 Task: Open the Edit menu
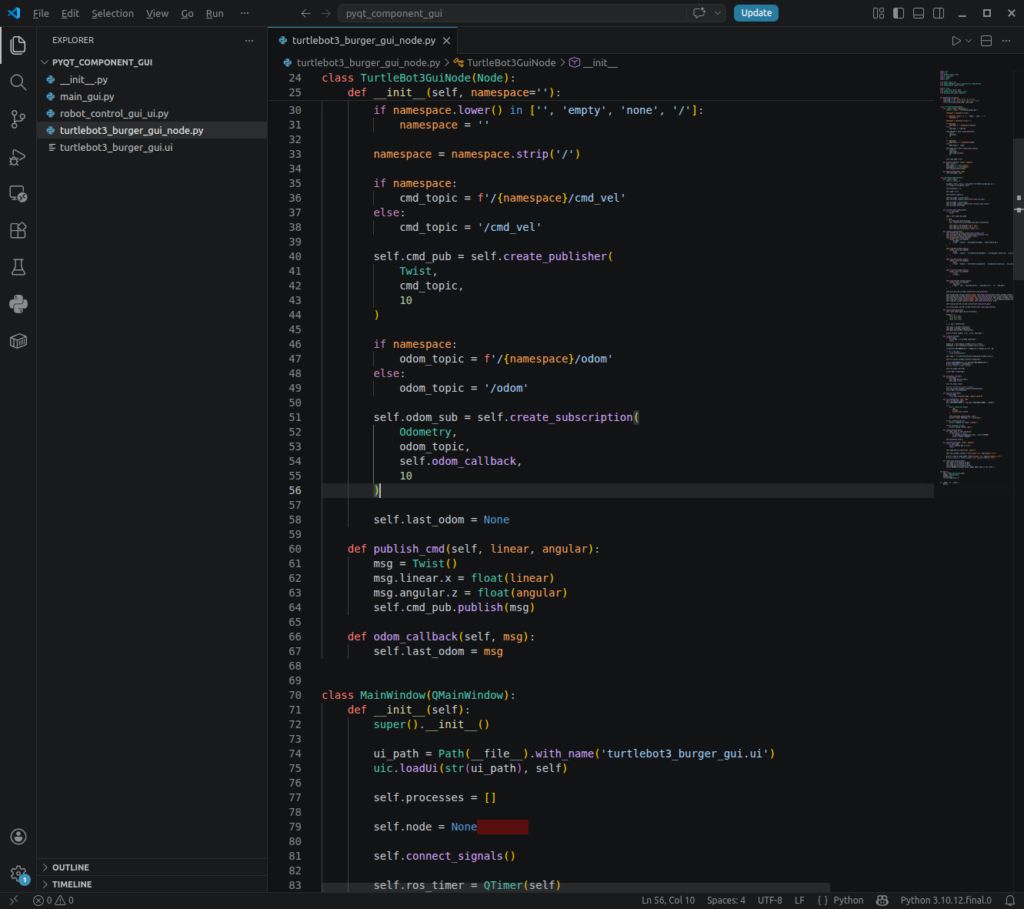tap(70, 13)
